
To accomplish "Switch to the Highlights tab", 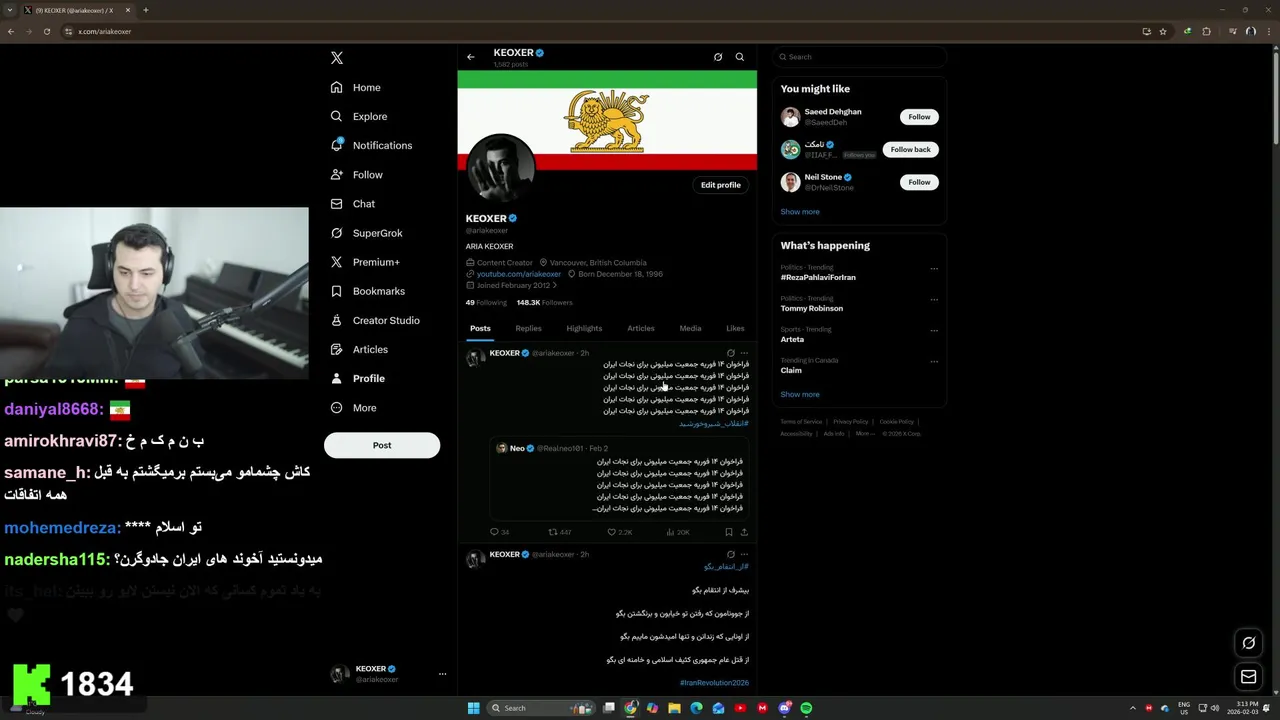I will click(584, 329).
